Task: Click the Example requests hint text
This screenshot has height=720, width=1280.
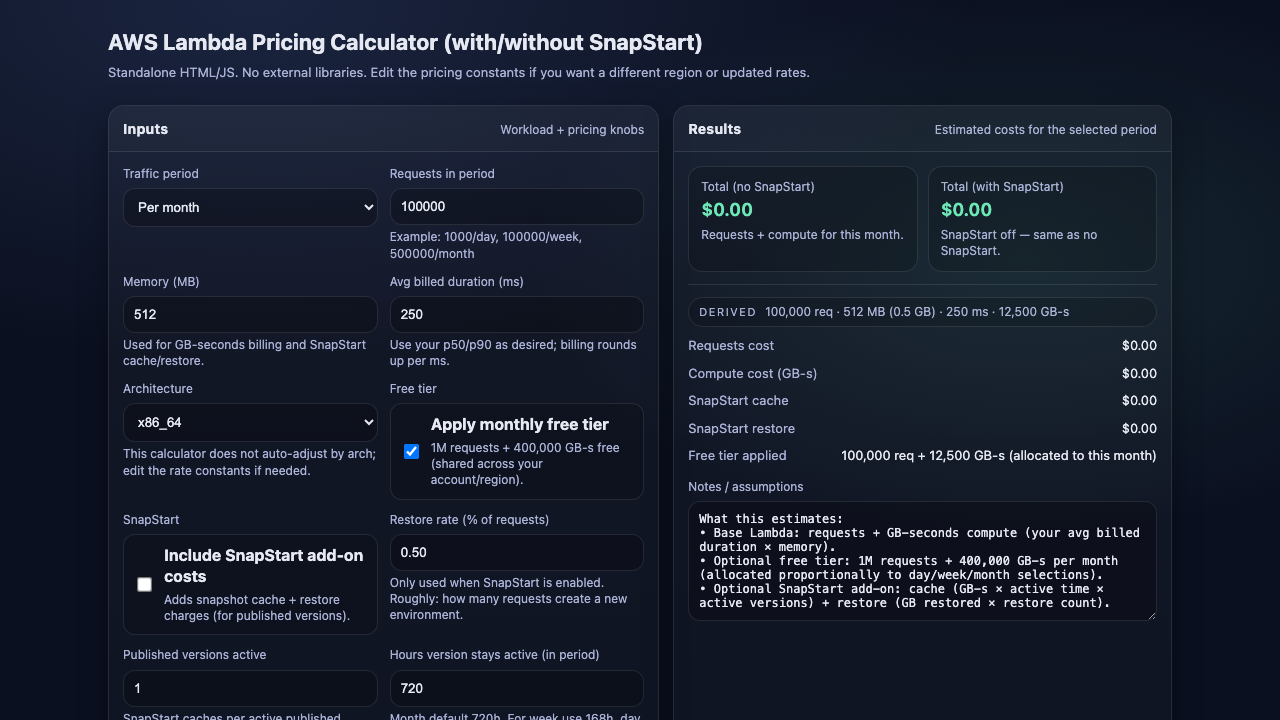Action: click(x=486, y=245)
